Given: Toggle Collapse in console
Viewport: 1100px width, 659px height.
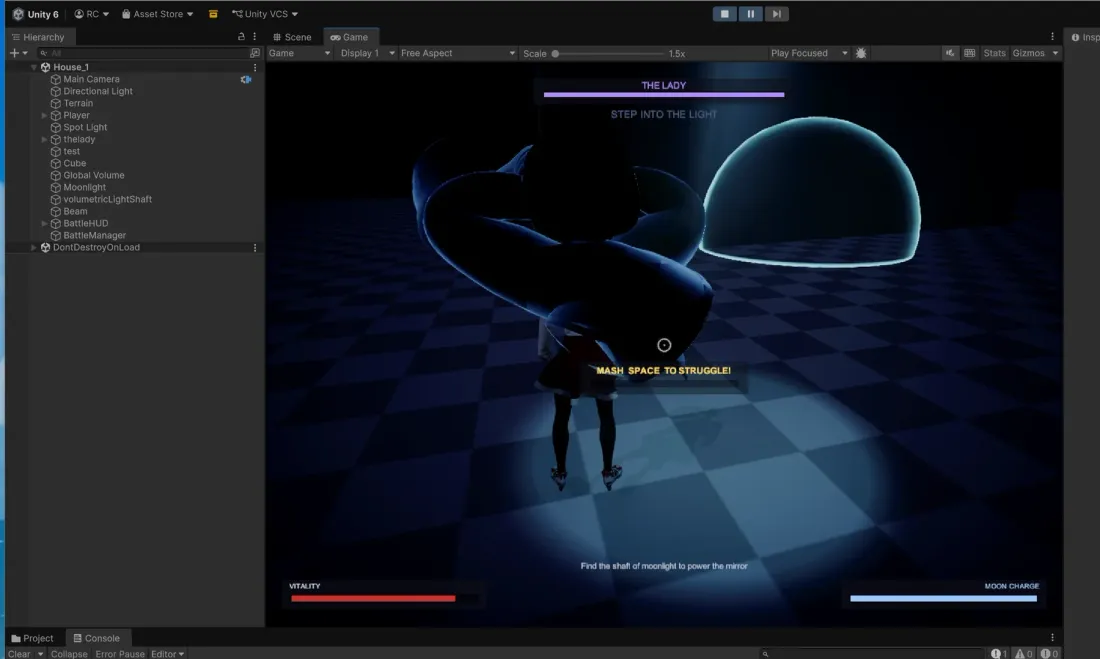Looking at the screenshot, I should pyautogui.click(x=69, y=653).
